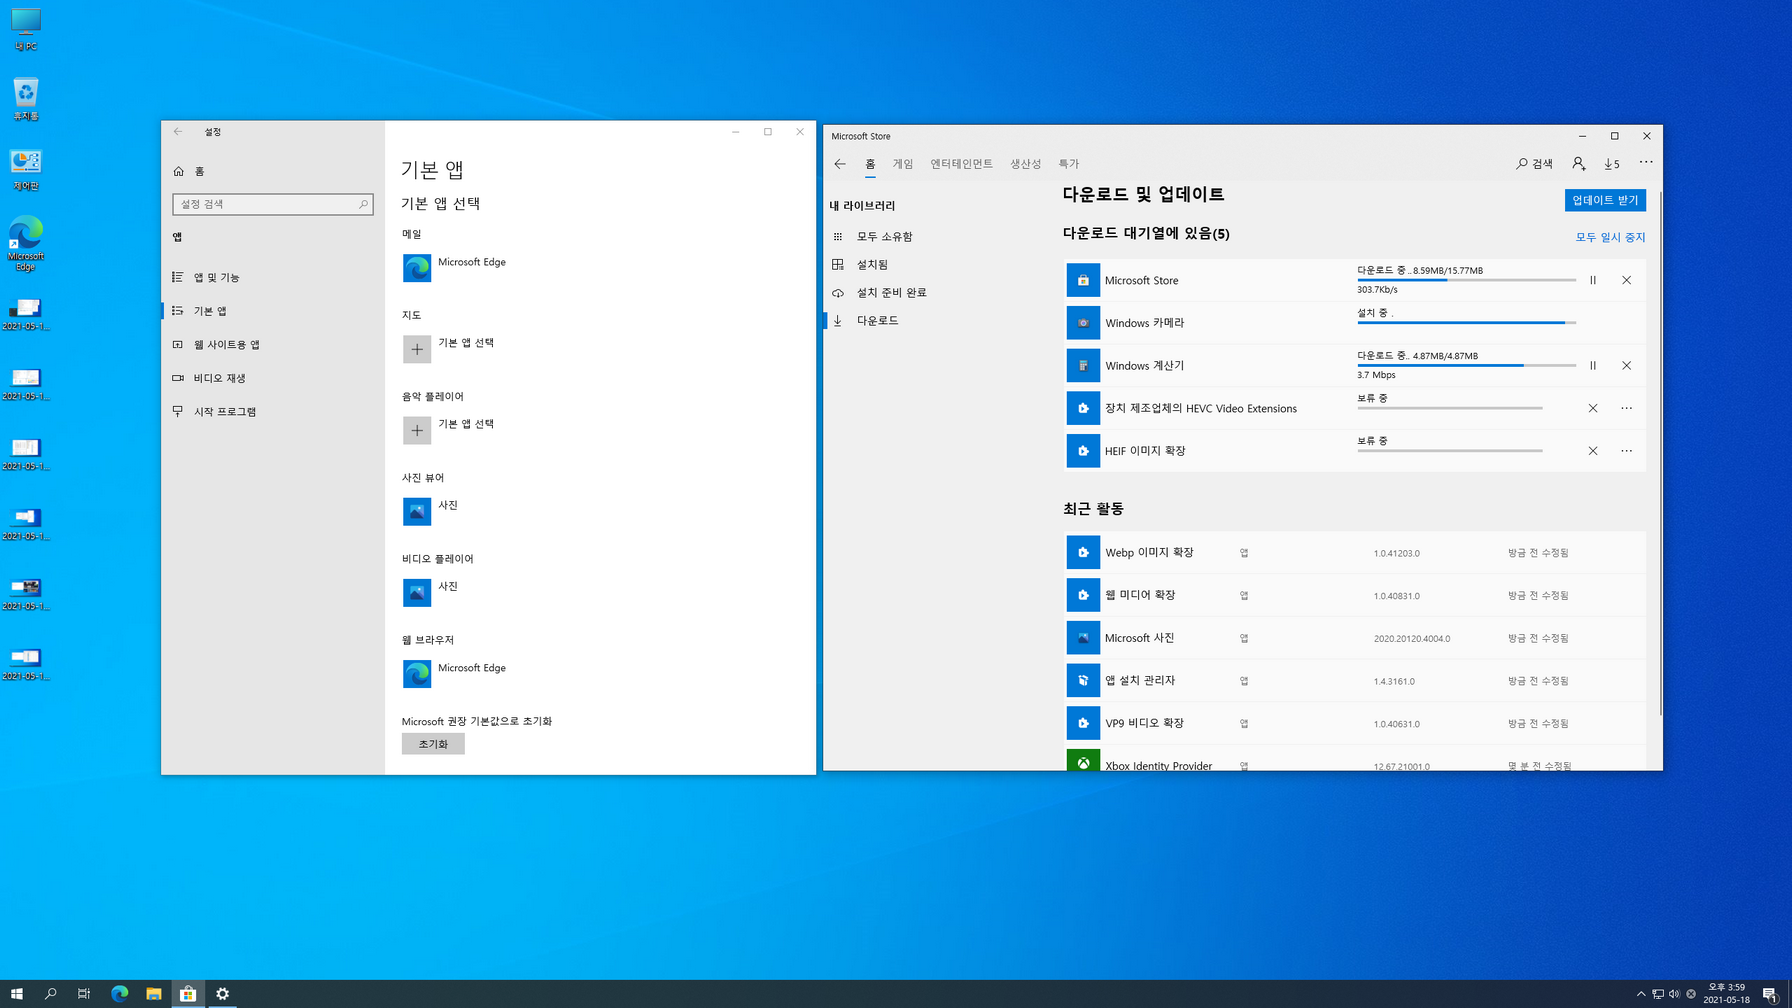Viewport: 1792px width, 1008px height.
Task: Open more options for HEIF 이미지 확장
Action: click(x=1626, y=451)
